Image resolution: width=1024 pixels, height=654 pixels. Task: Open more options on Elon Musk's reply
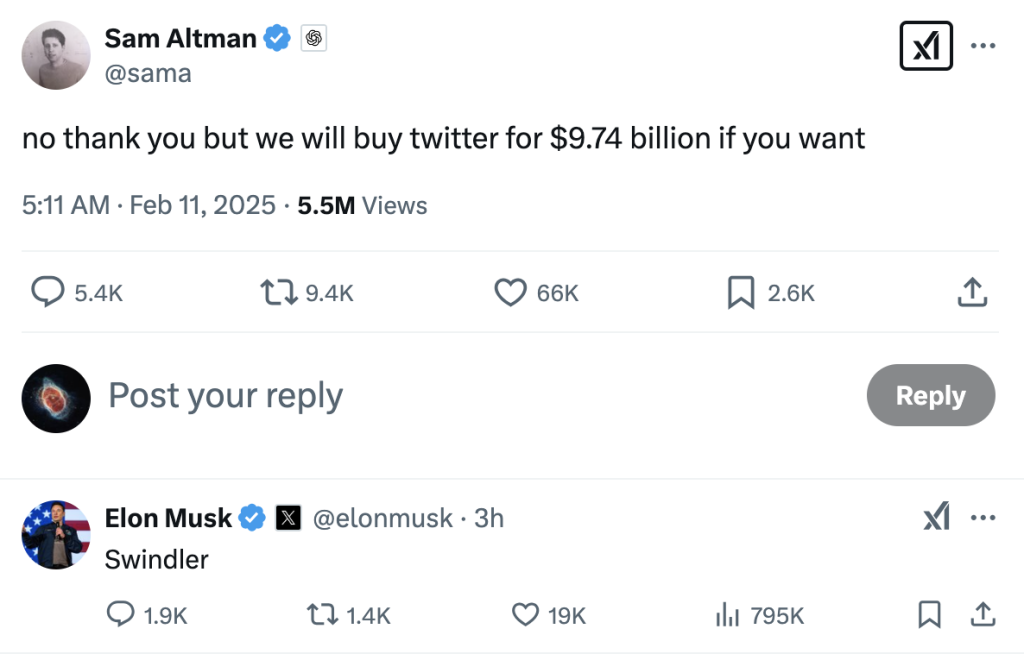(984, 518)
